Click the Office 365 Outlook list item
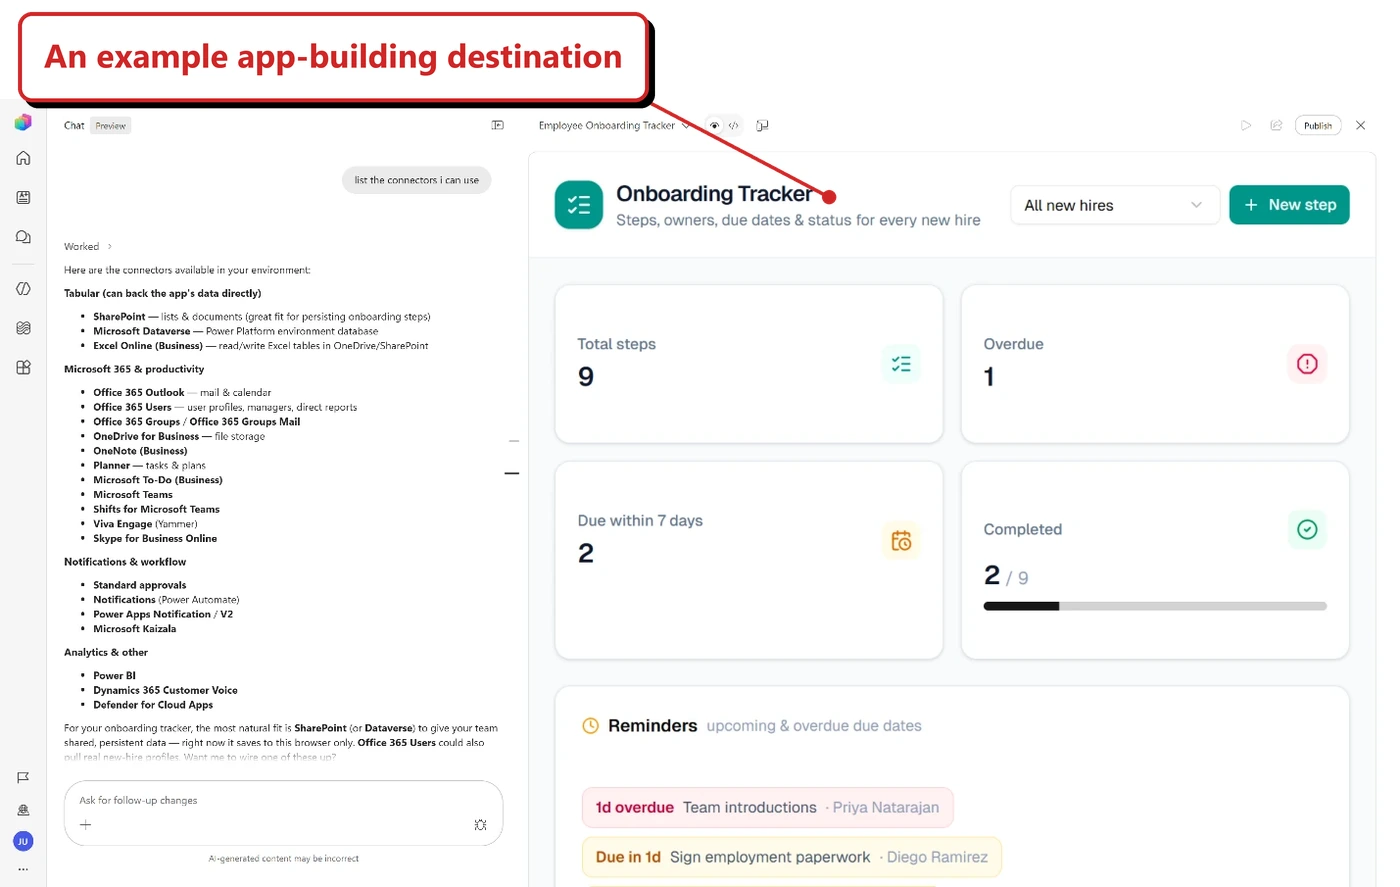Viewport: 1400px width, 887px height. pos(182,392)
